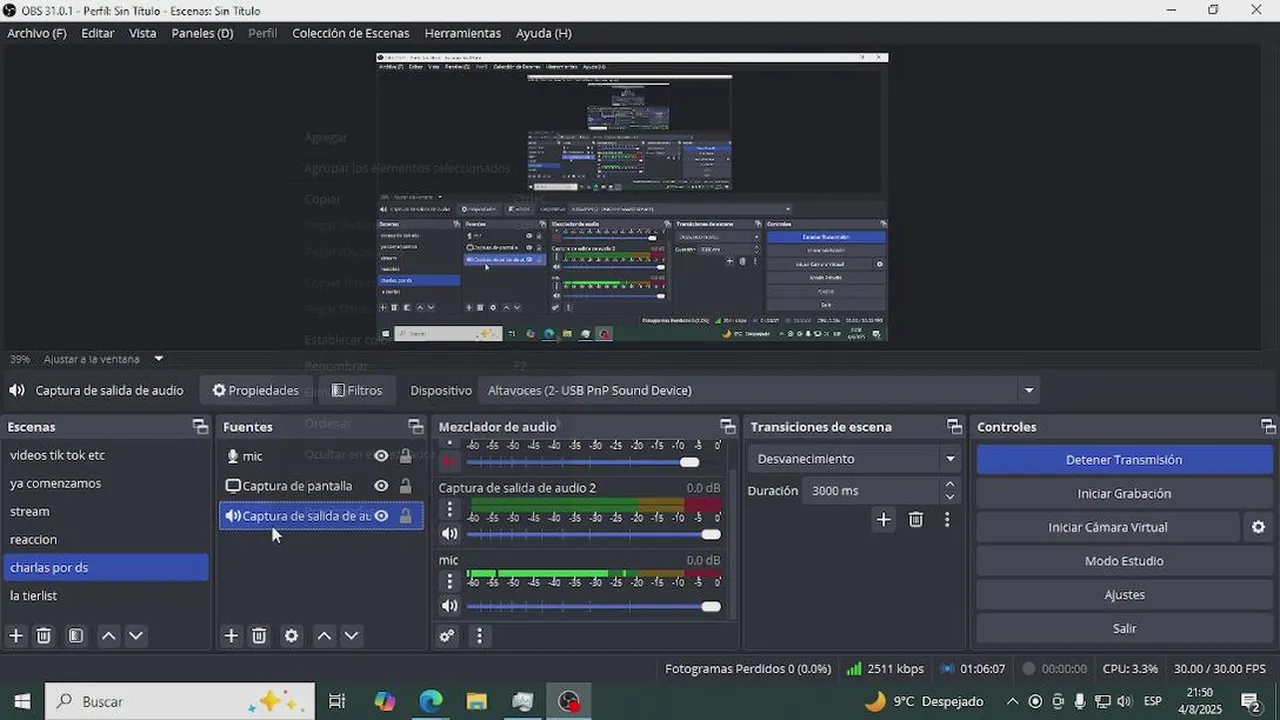Lock the Captura de pantalla source
The height and width of the screenshot is (720, 1280).
[405, 486]
